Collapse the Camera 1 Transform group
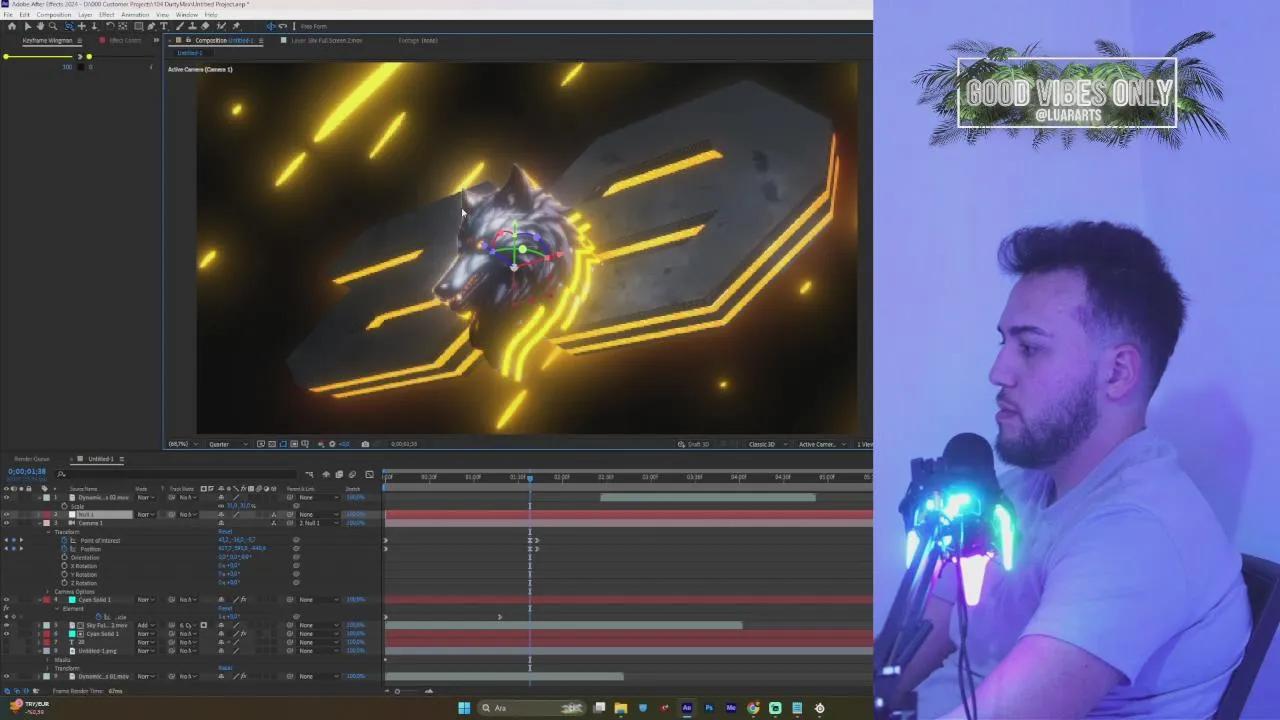The height and width of the screenshot is (720, 1280). pyautogui.click(x=48, y=532)
